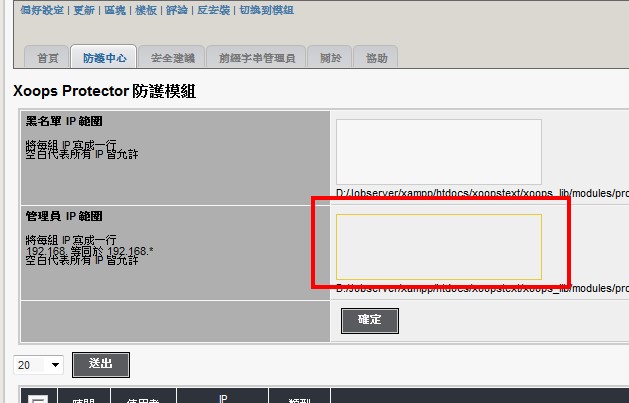The height and width of the screenshot is (403, 629).
Task: Select the 防護中心 tab
Action: click(x=104, y=58)
